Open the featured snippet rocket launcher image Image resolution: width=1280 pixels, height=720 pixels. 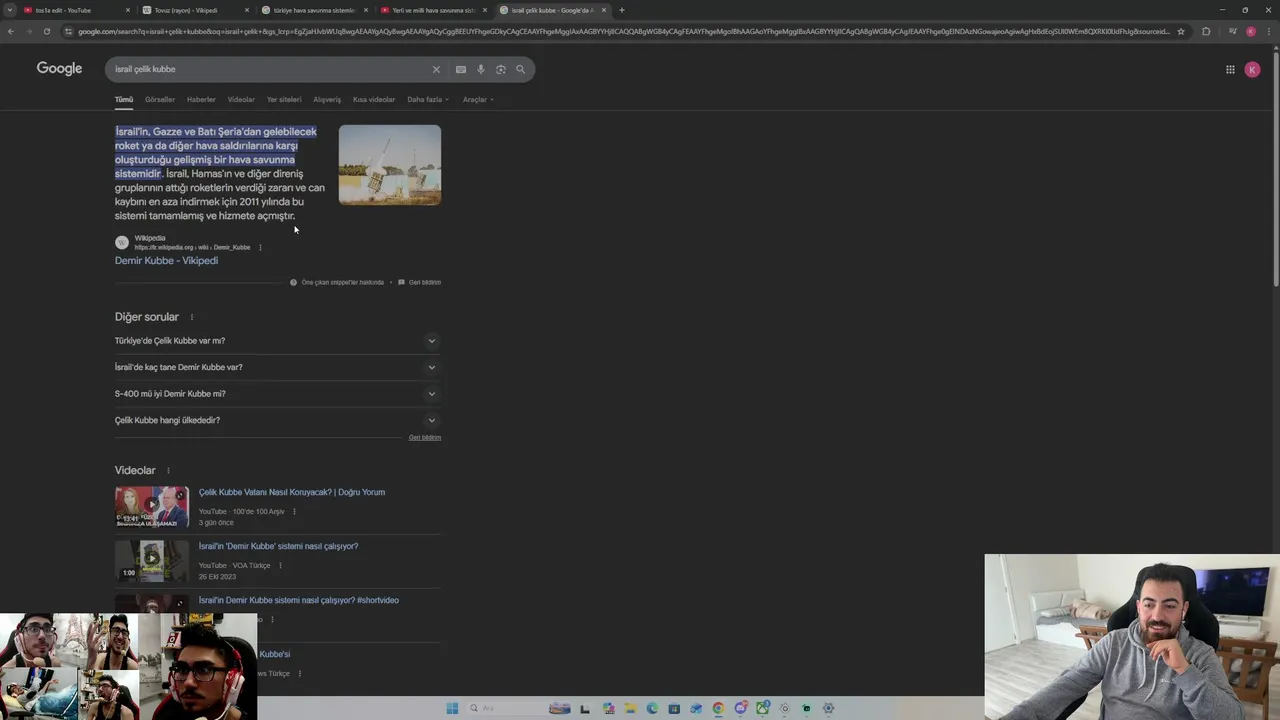(x=390, y=165)
